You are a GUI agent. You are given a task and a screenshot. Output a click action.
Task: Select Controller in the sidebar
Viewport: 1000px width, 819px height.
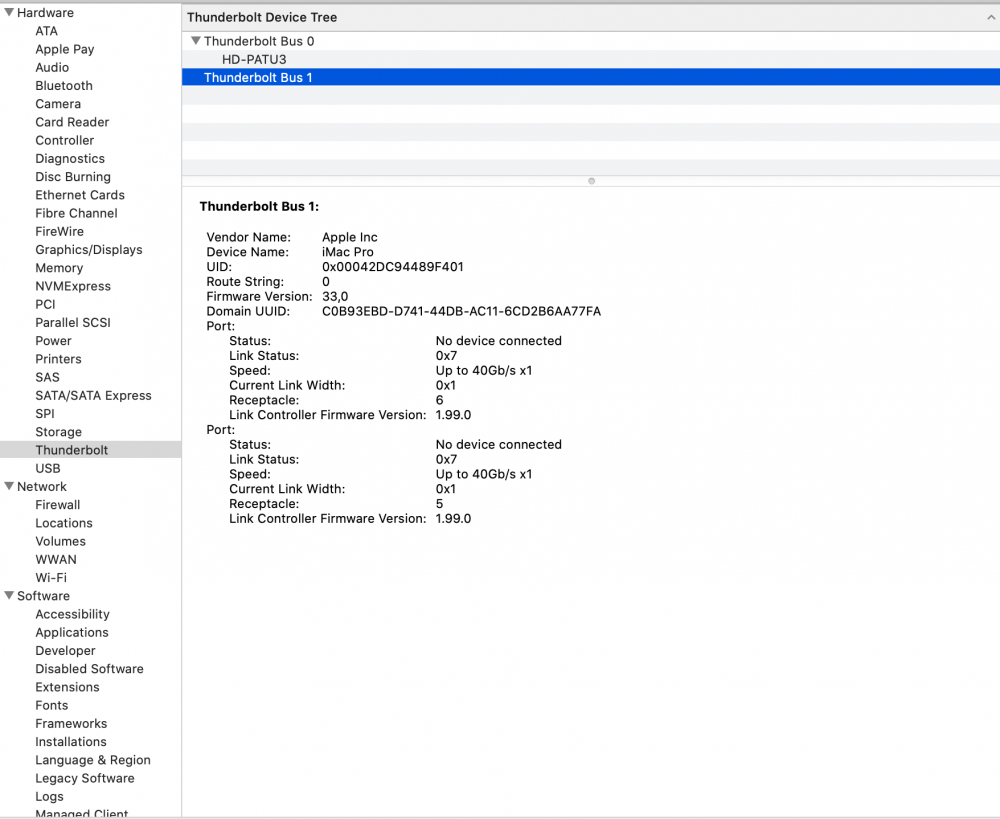[x=64, y=140]
